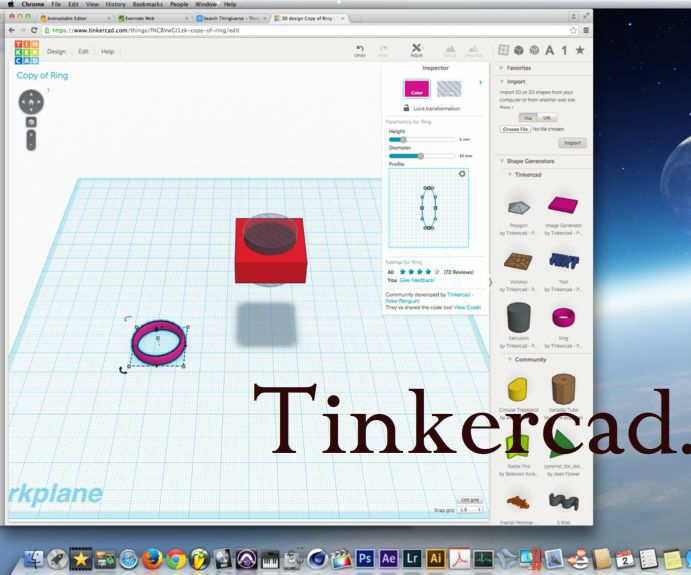Open the numbers category 1 icon
This screenshot has height=575, width=691.
point(564,50)
